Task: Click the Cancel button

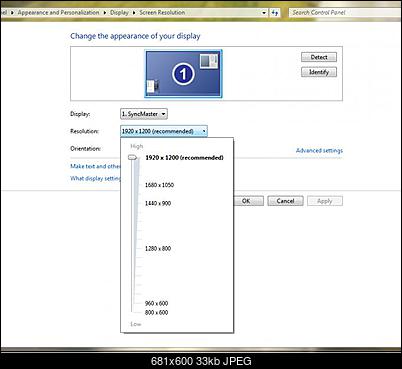Action: [285, 201]
